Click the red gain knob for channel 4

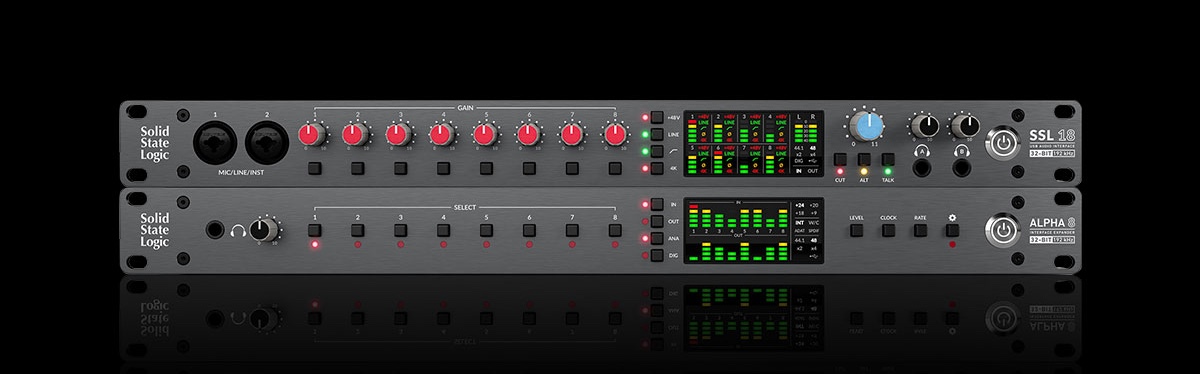coord(442,133)
